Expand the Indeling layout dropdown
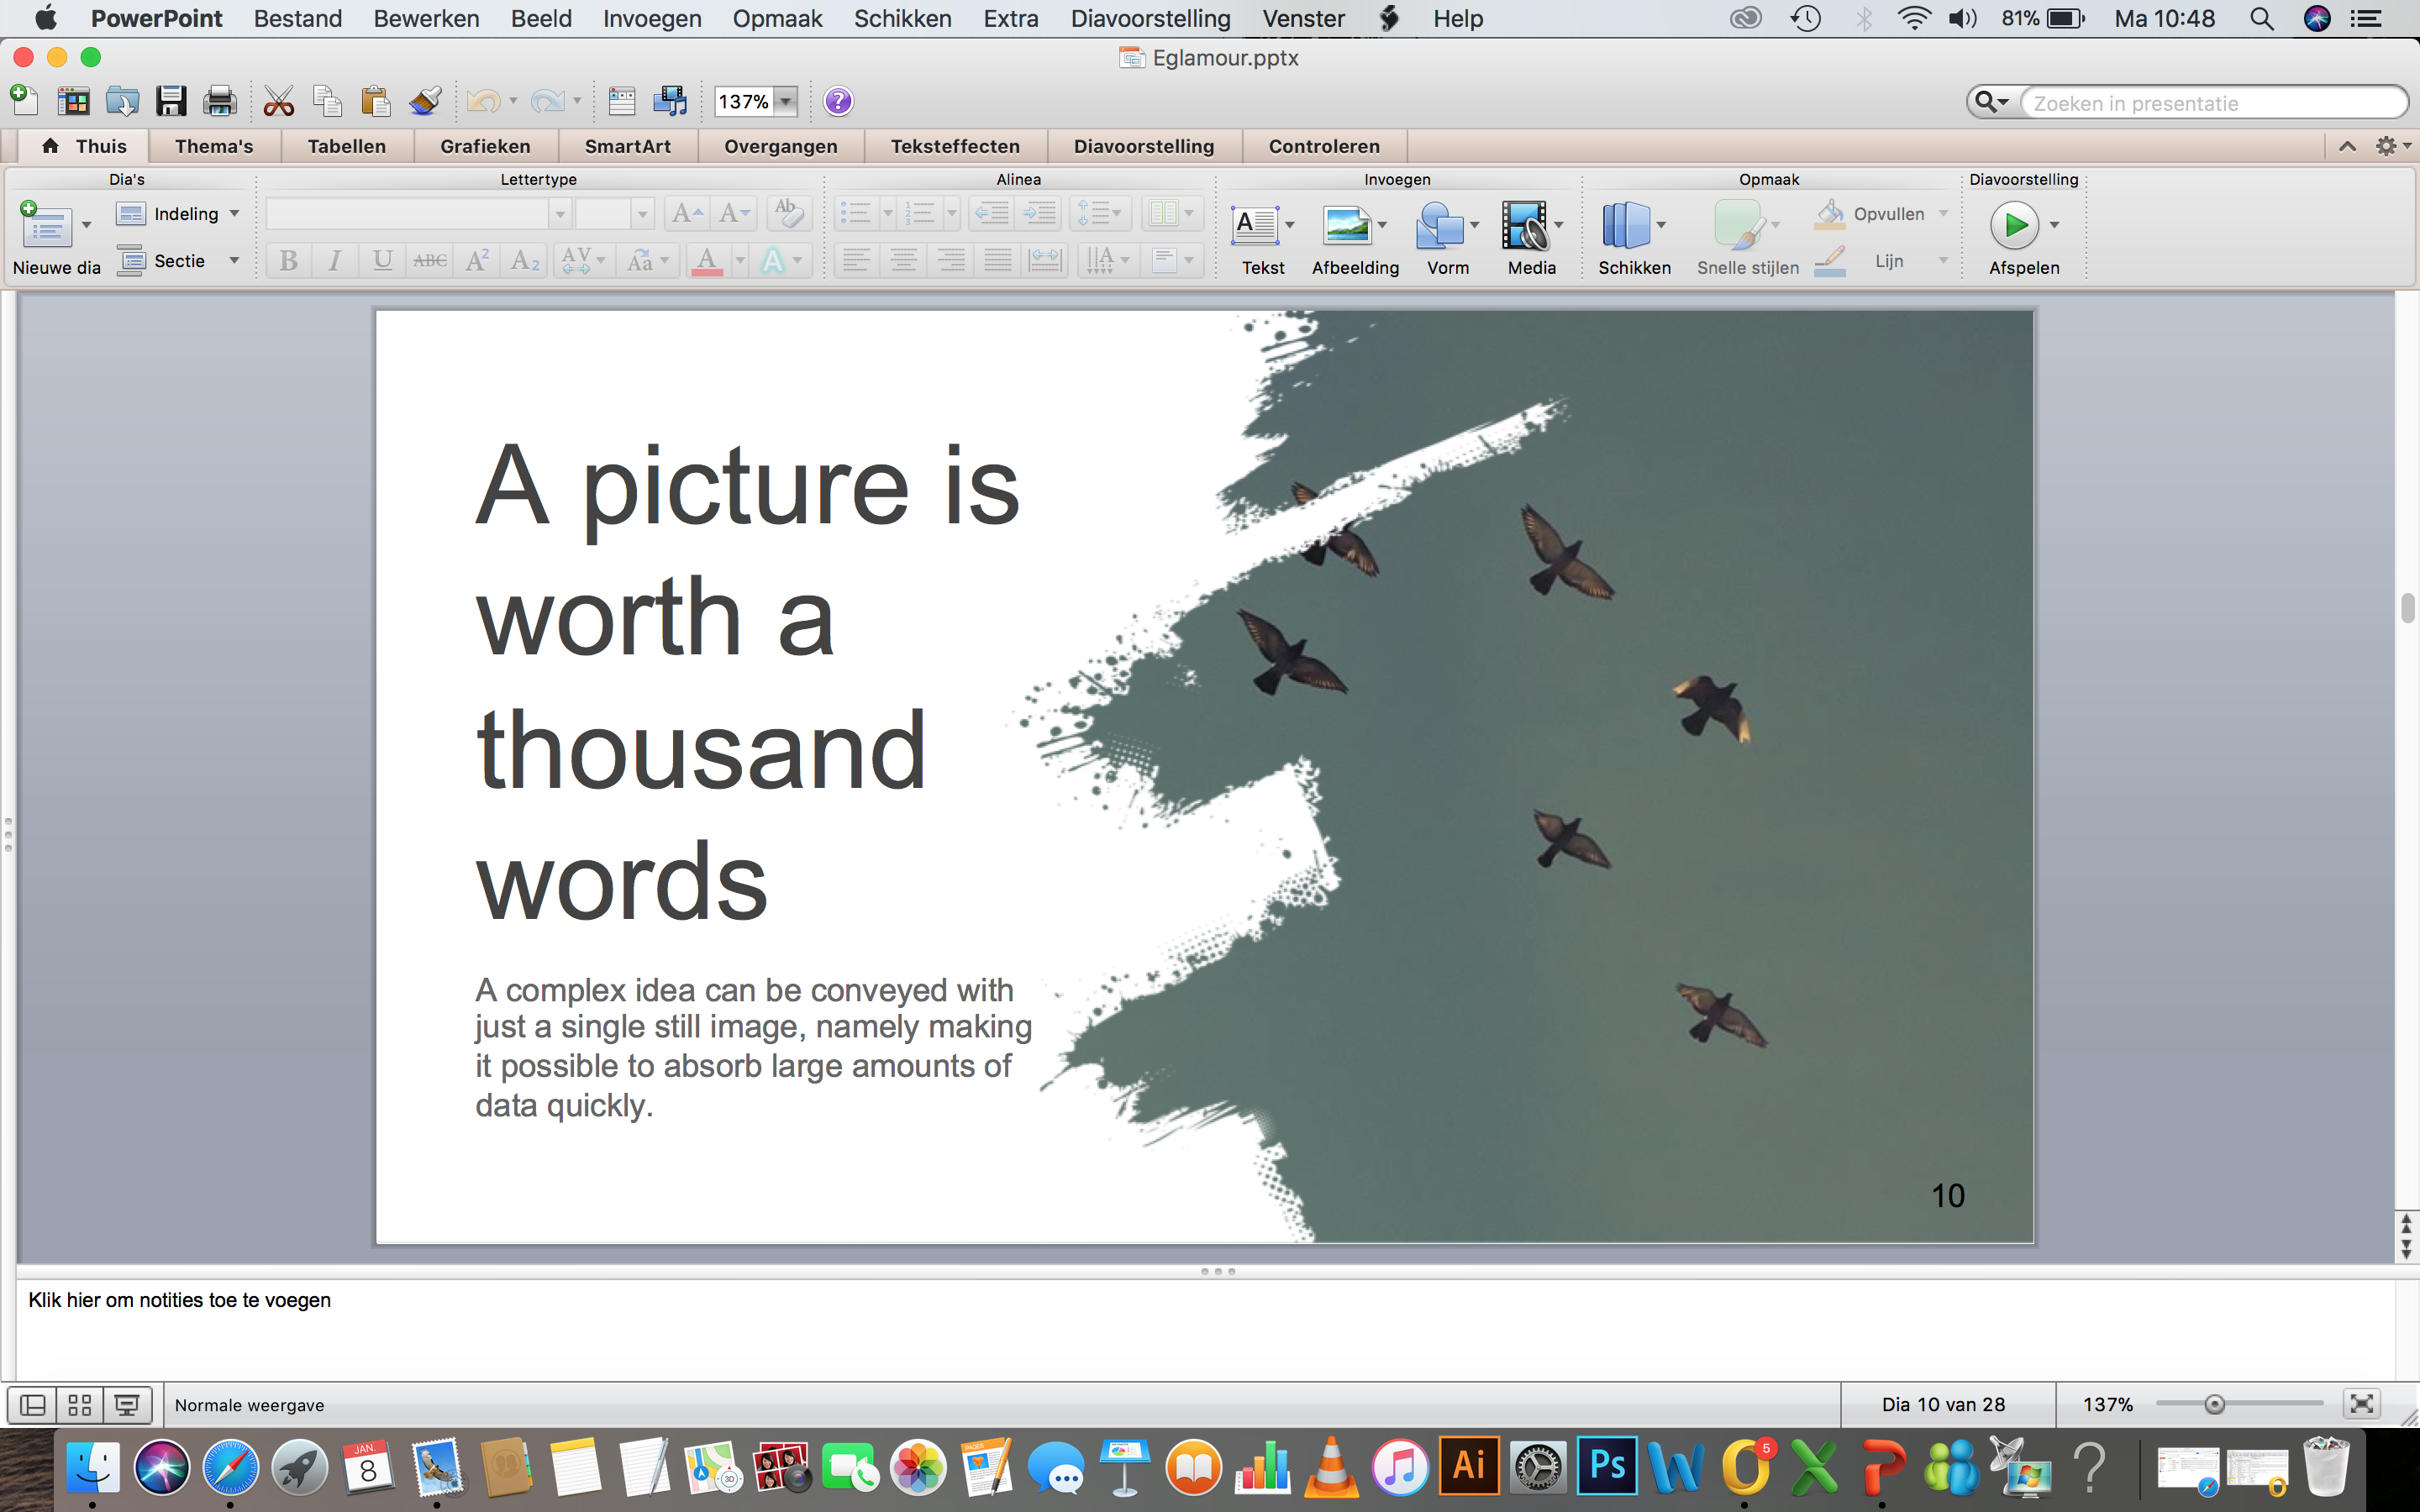Screen dimensions: 2420x1512 click(234, 214)
